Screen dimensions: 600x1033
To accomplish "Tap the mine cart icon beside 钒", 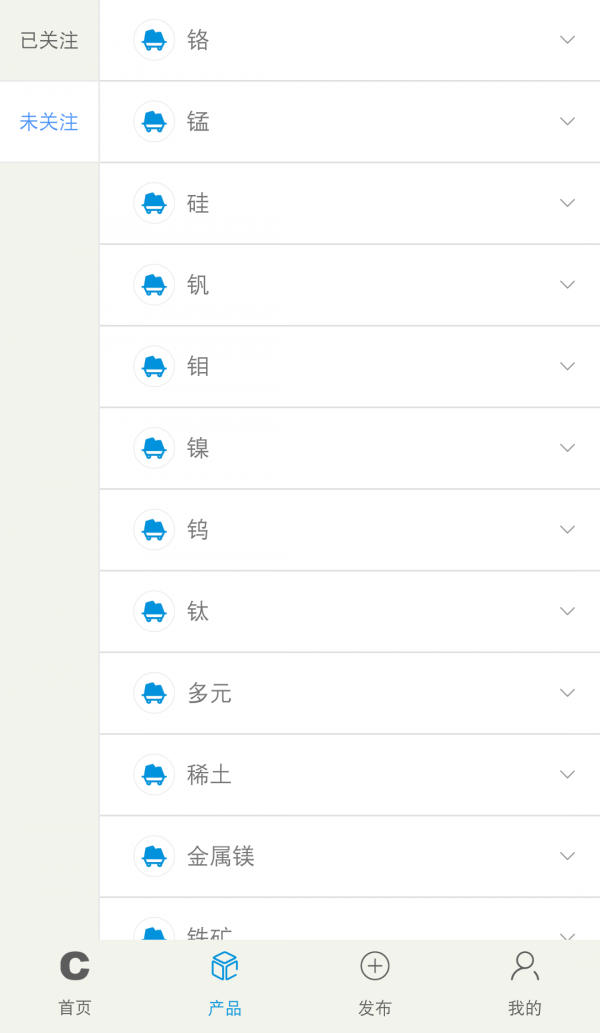I will click(154, 285).
